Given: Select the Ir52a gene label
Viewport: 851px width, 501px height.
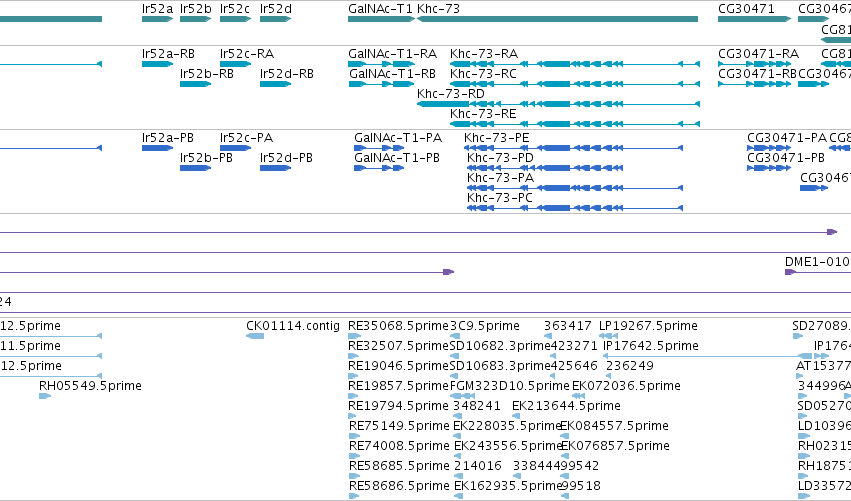Looking at the screenshot, I should click(157, 9).
